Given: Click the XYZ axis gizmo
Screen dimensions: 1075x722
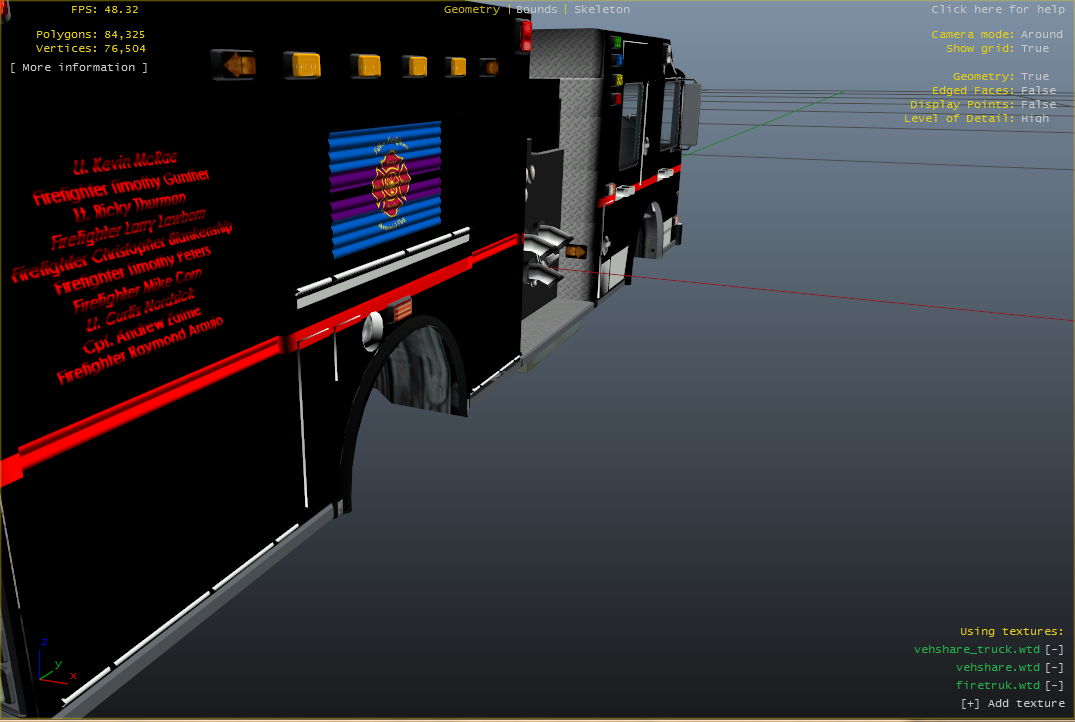Looking at the screenshot, I should (x=53, y=664).
